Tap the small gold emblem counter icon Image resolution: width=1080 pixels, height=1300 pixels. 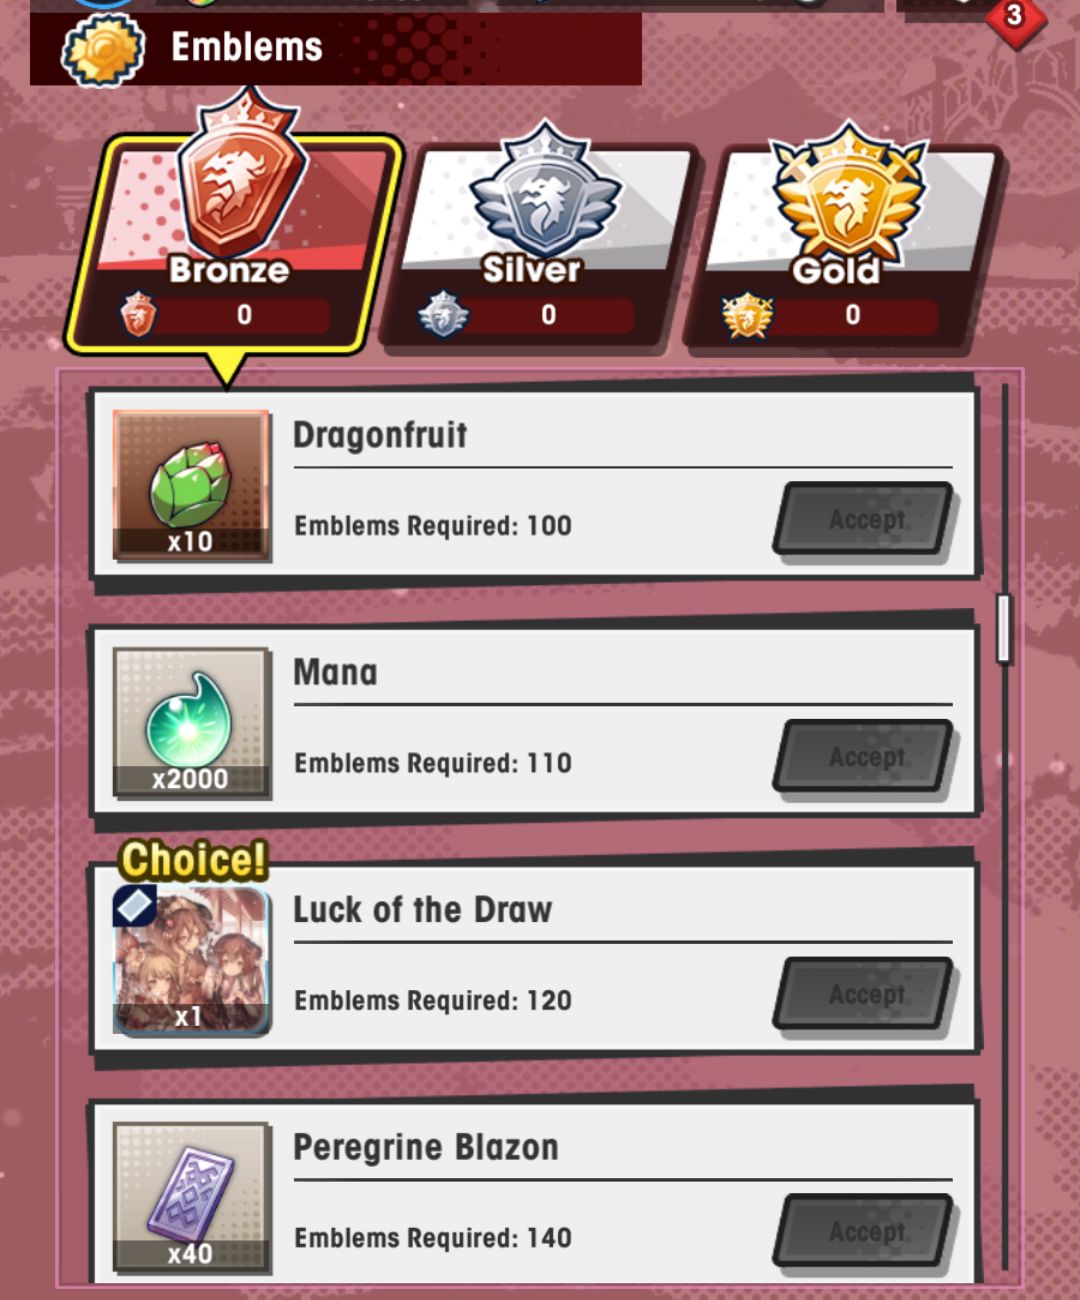pos(748,315)
